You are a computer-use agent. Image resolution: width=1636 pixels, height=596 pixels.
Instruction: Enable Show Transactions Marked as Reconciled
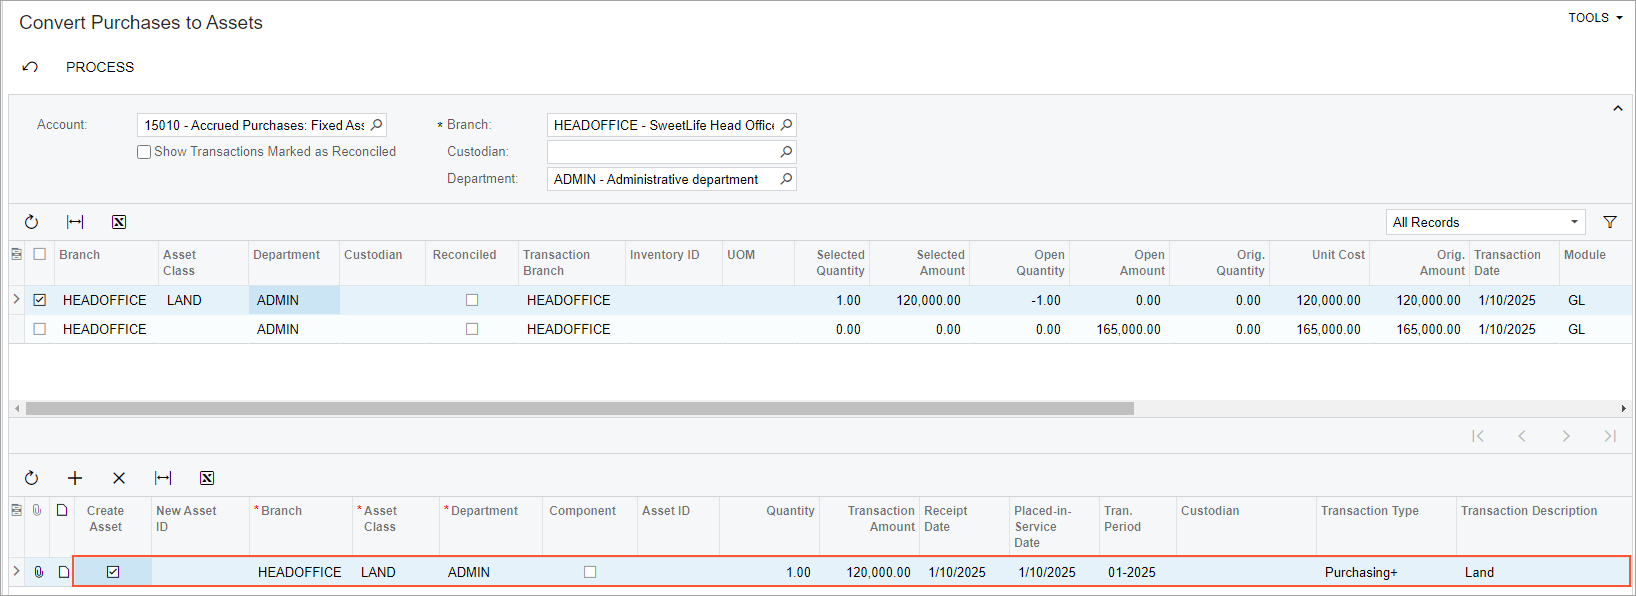(x=144, y=152)
